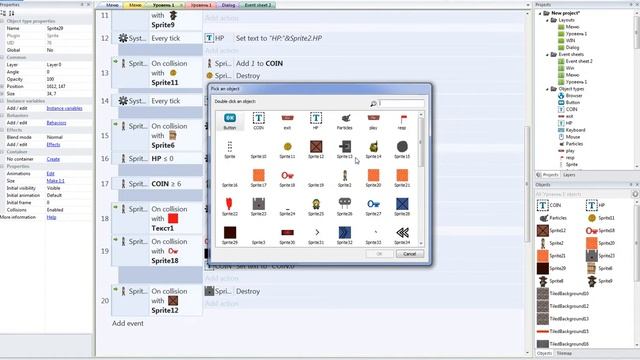Click Add event at sheet bottom

click(128, 323)
